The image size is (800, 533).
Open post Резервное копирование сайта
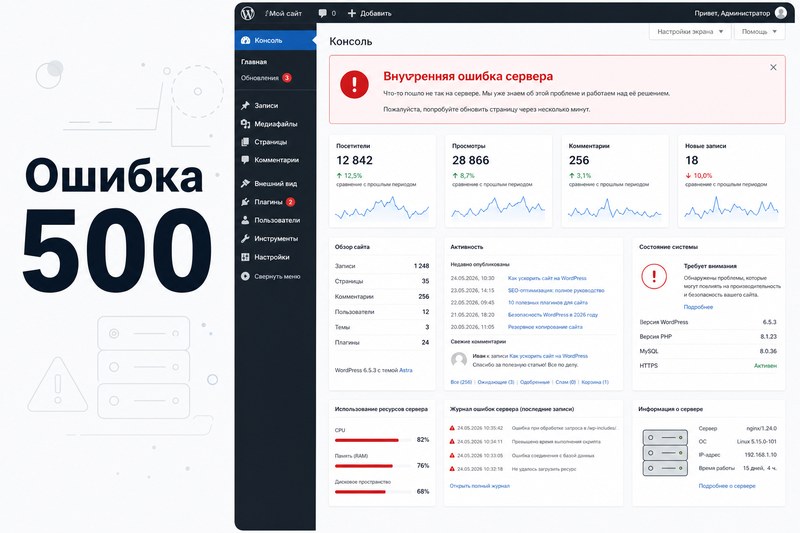pyautogui.click(x=545, y=327)
